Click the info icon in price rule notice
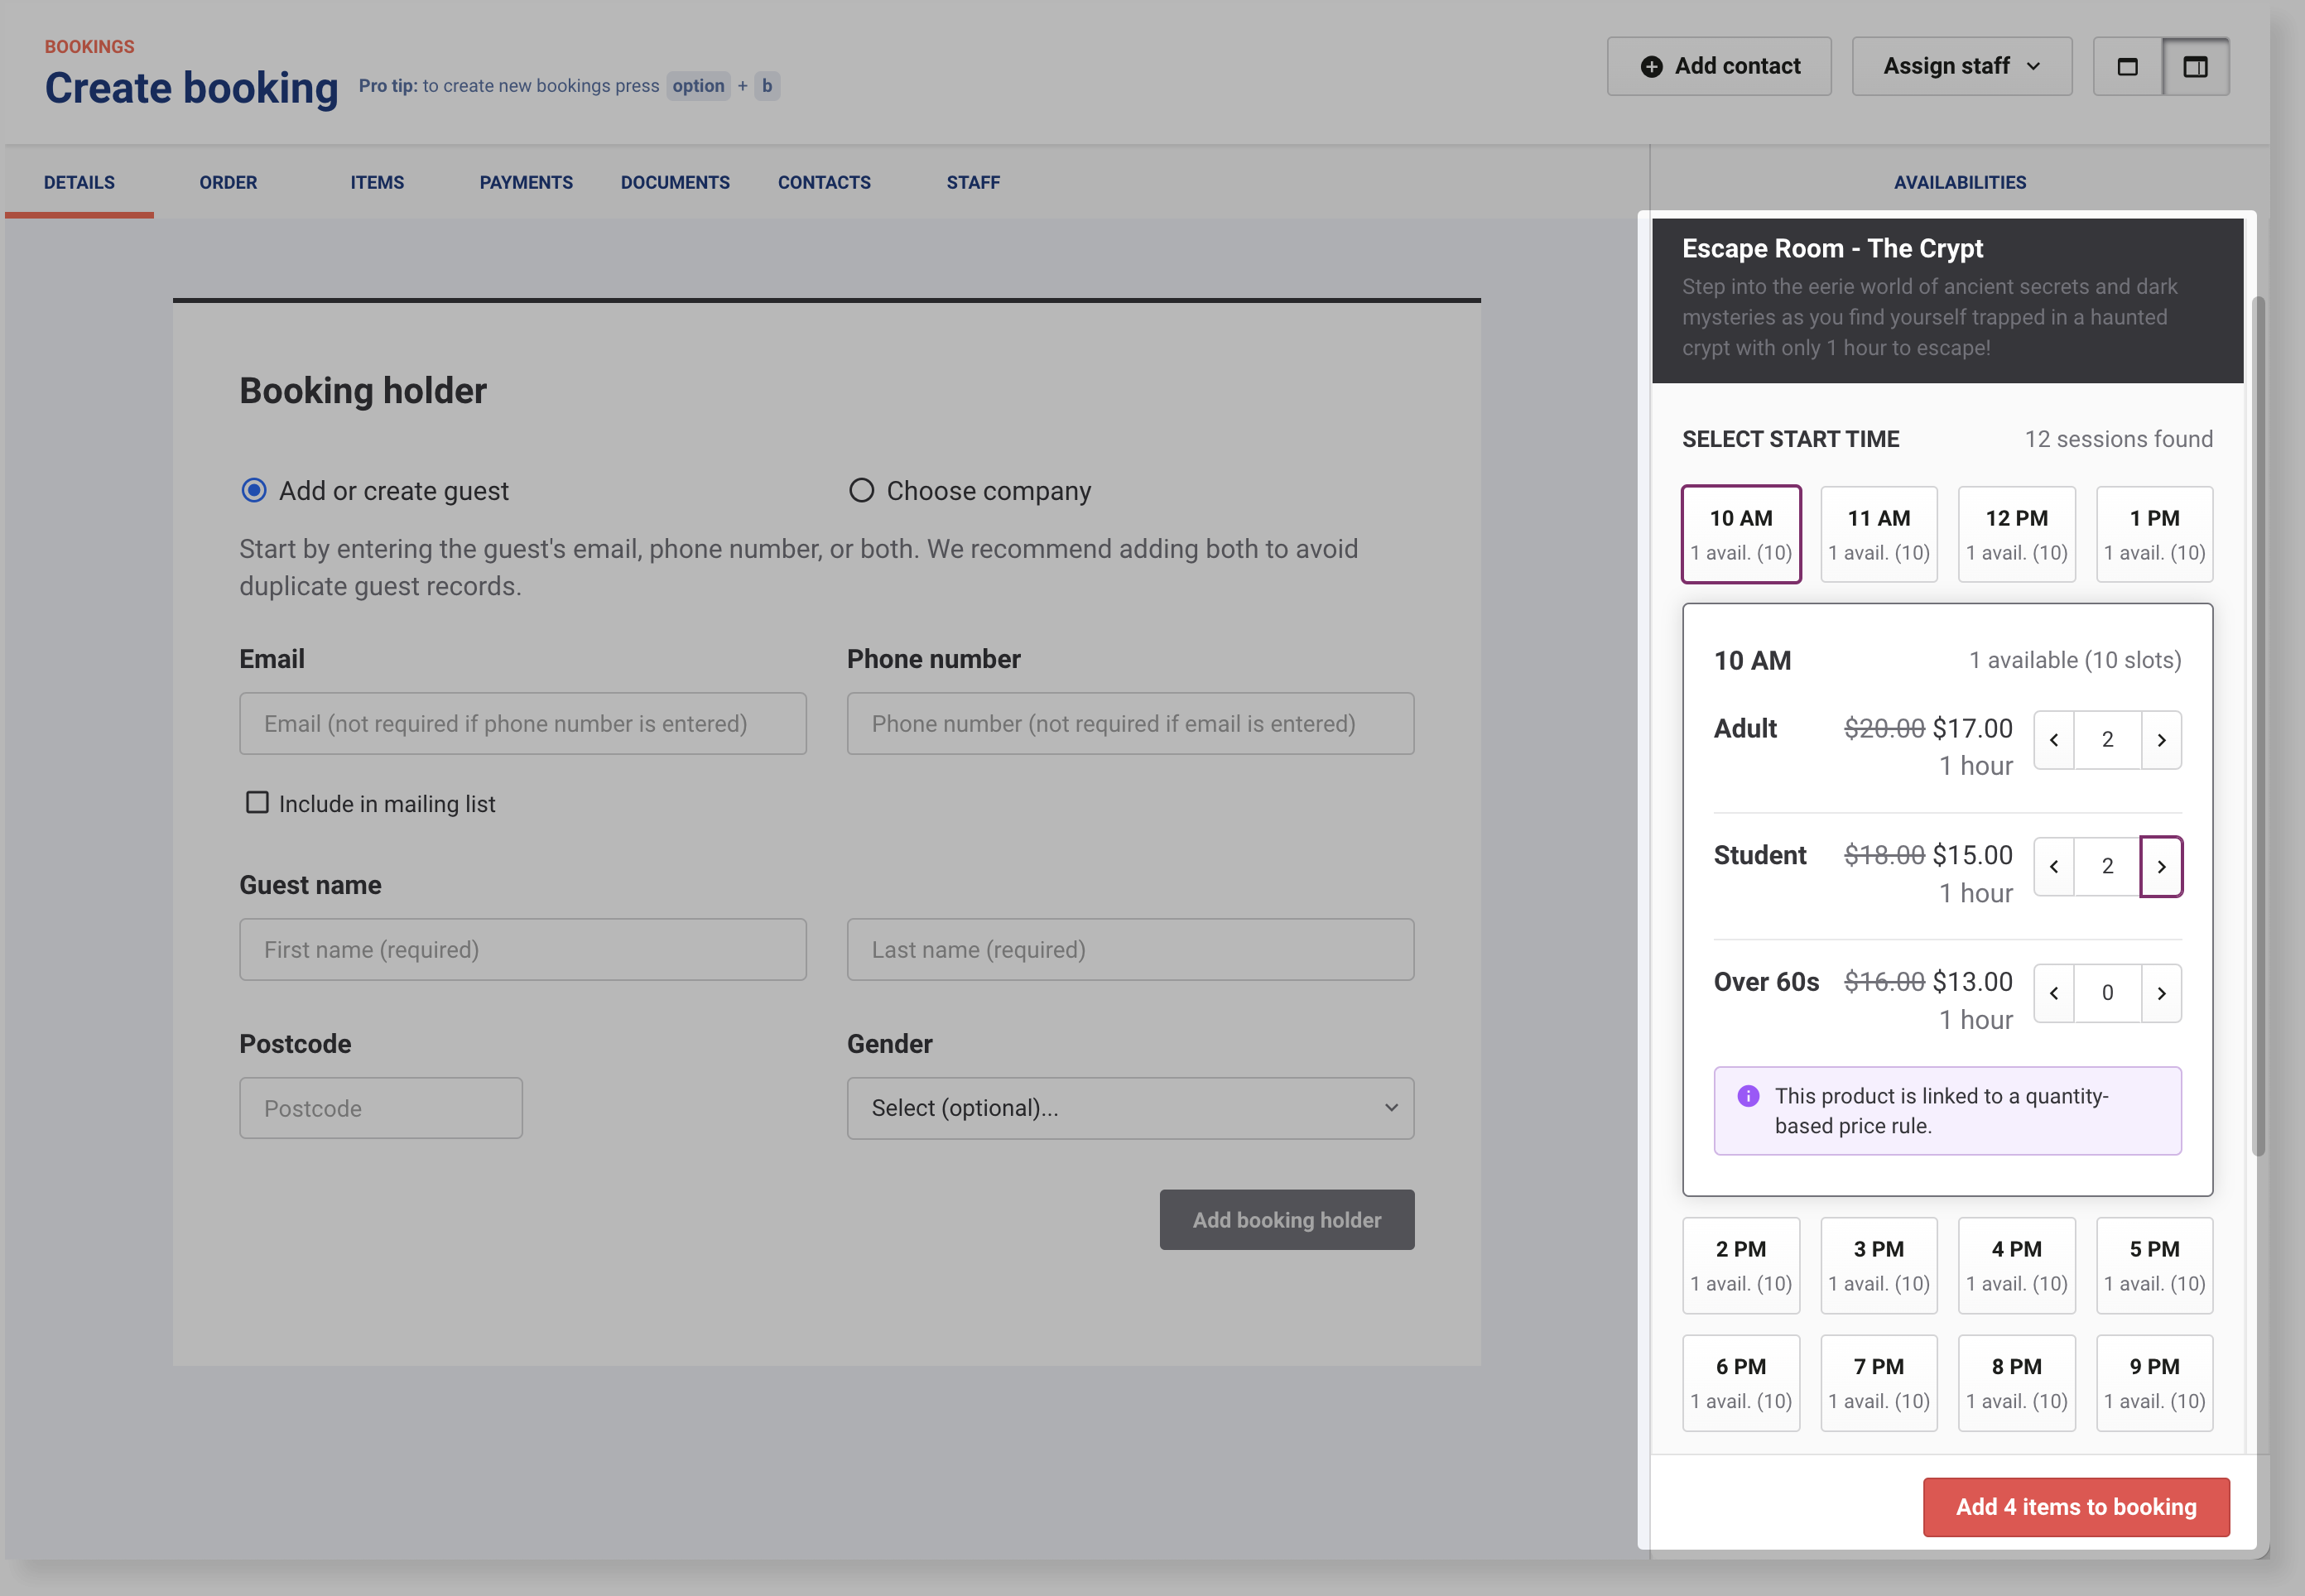The image size is (2305, 1596). pos(1748,1096)
